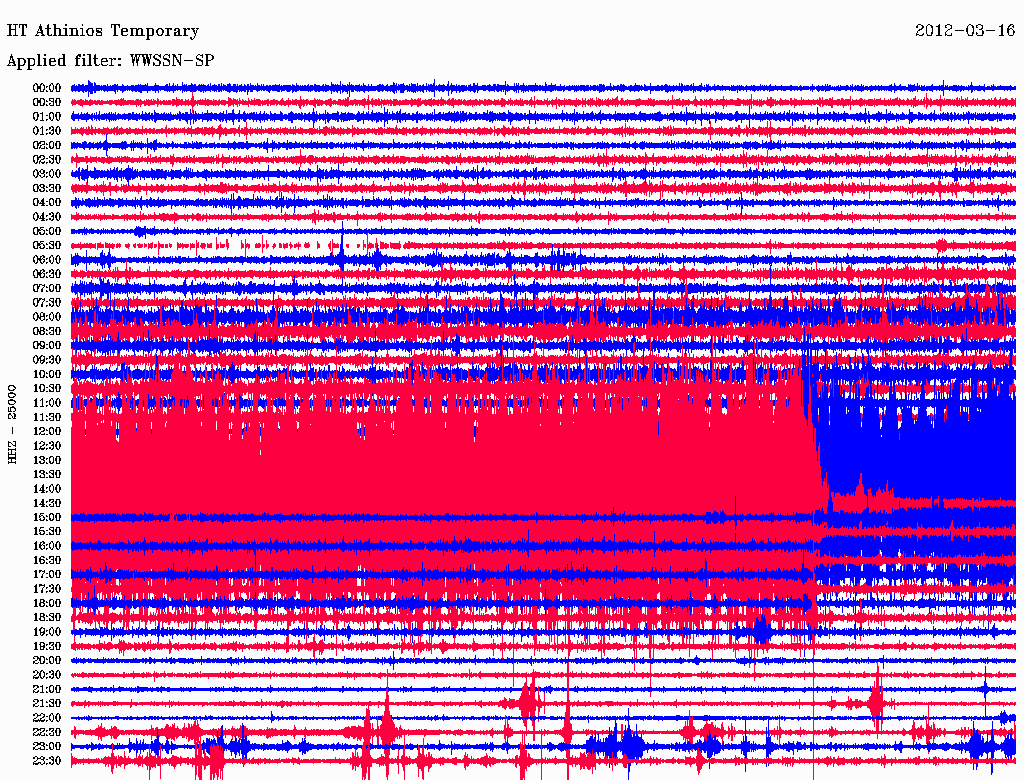Click the 11:30 time label

click(x=47, y=417)
